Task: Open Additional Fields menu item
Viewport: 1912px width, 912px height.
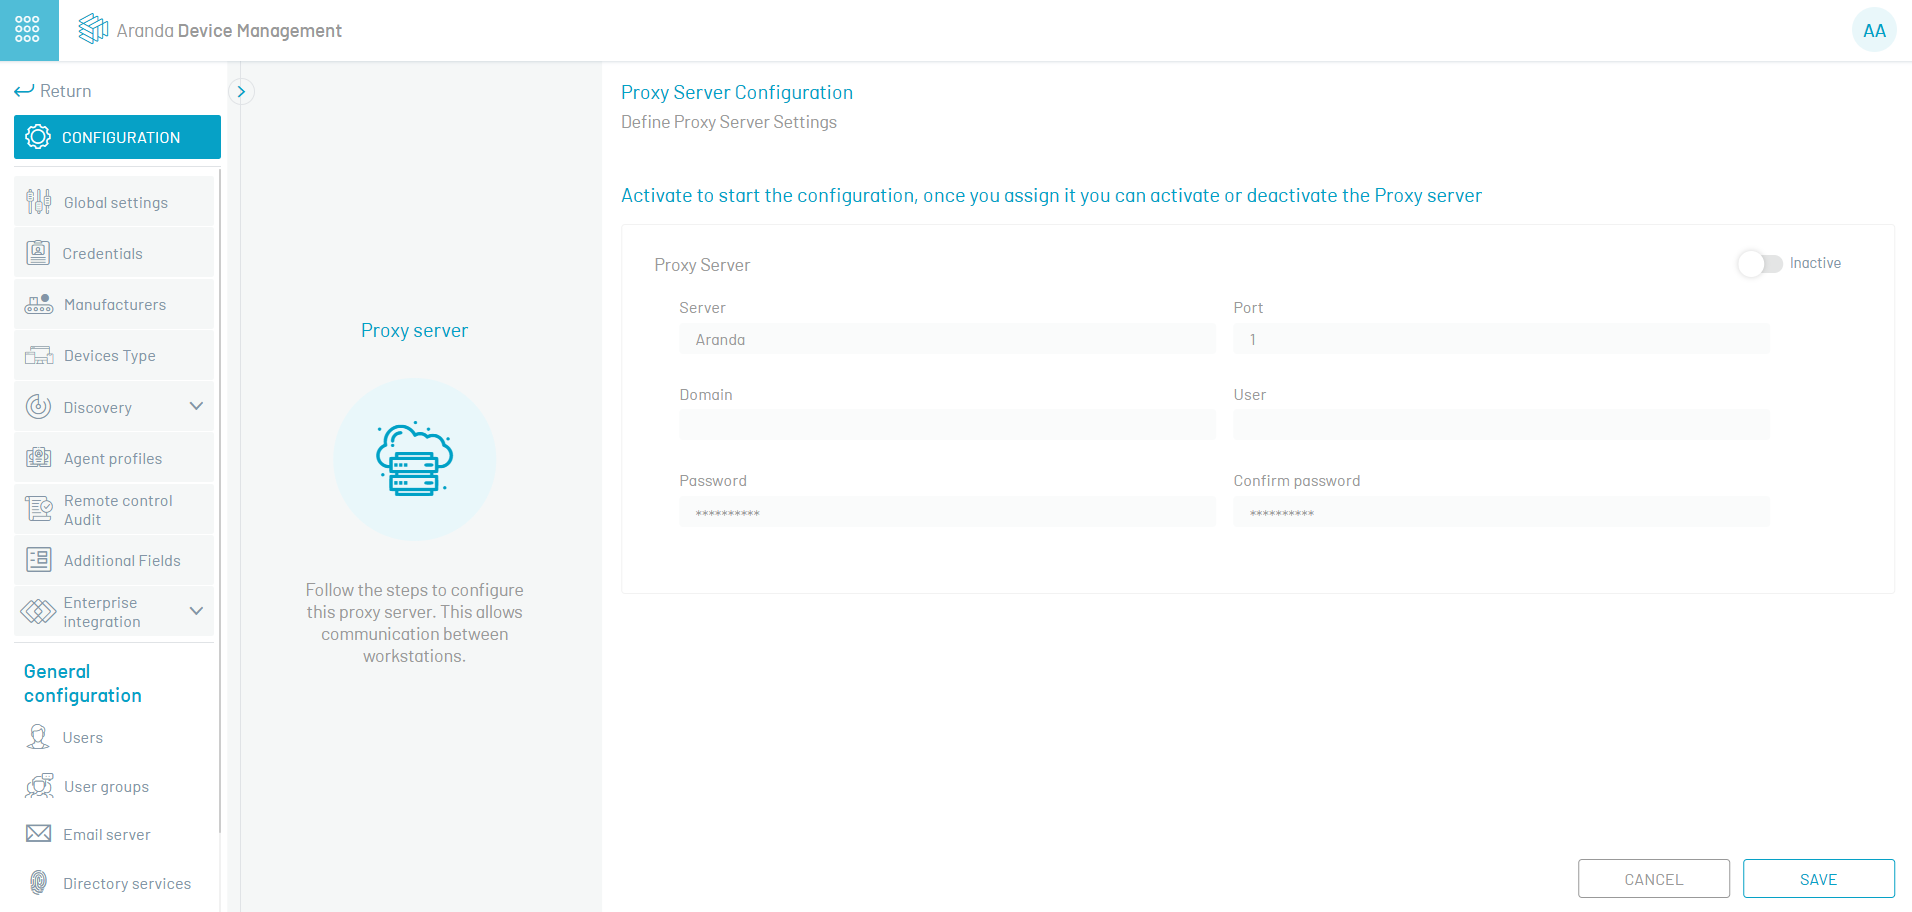Action: (x=114, y=560)
